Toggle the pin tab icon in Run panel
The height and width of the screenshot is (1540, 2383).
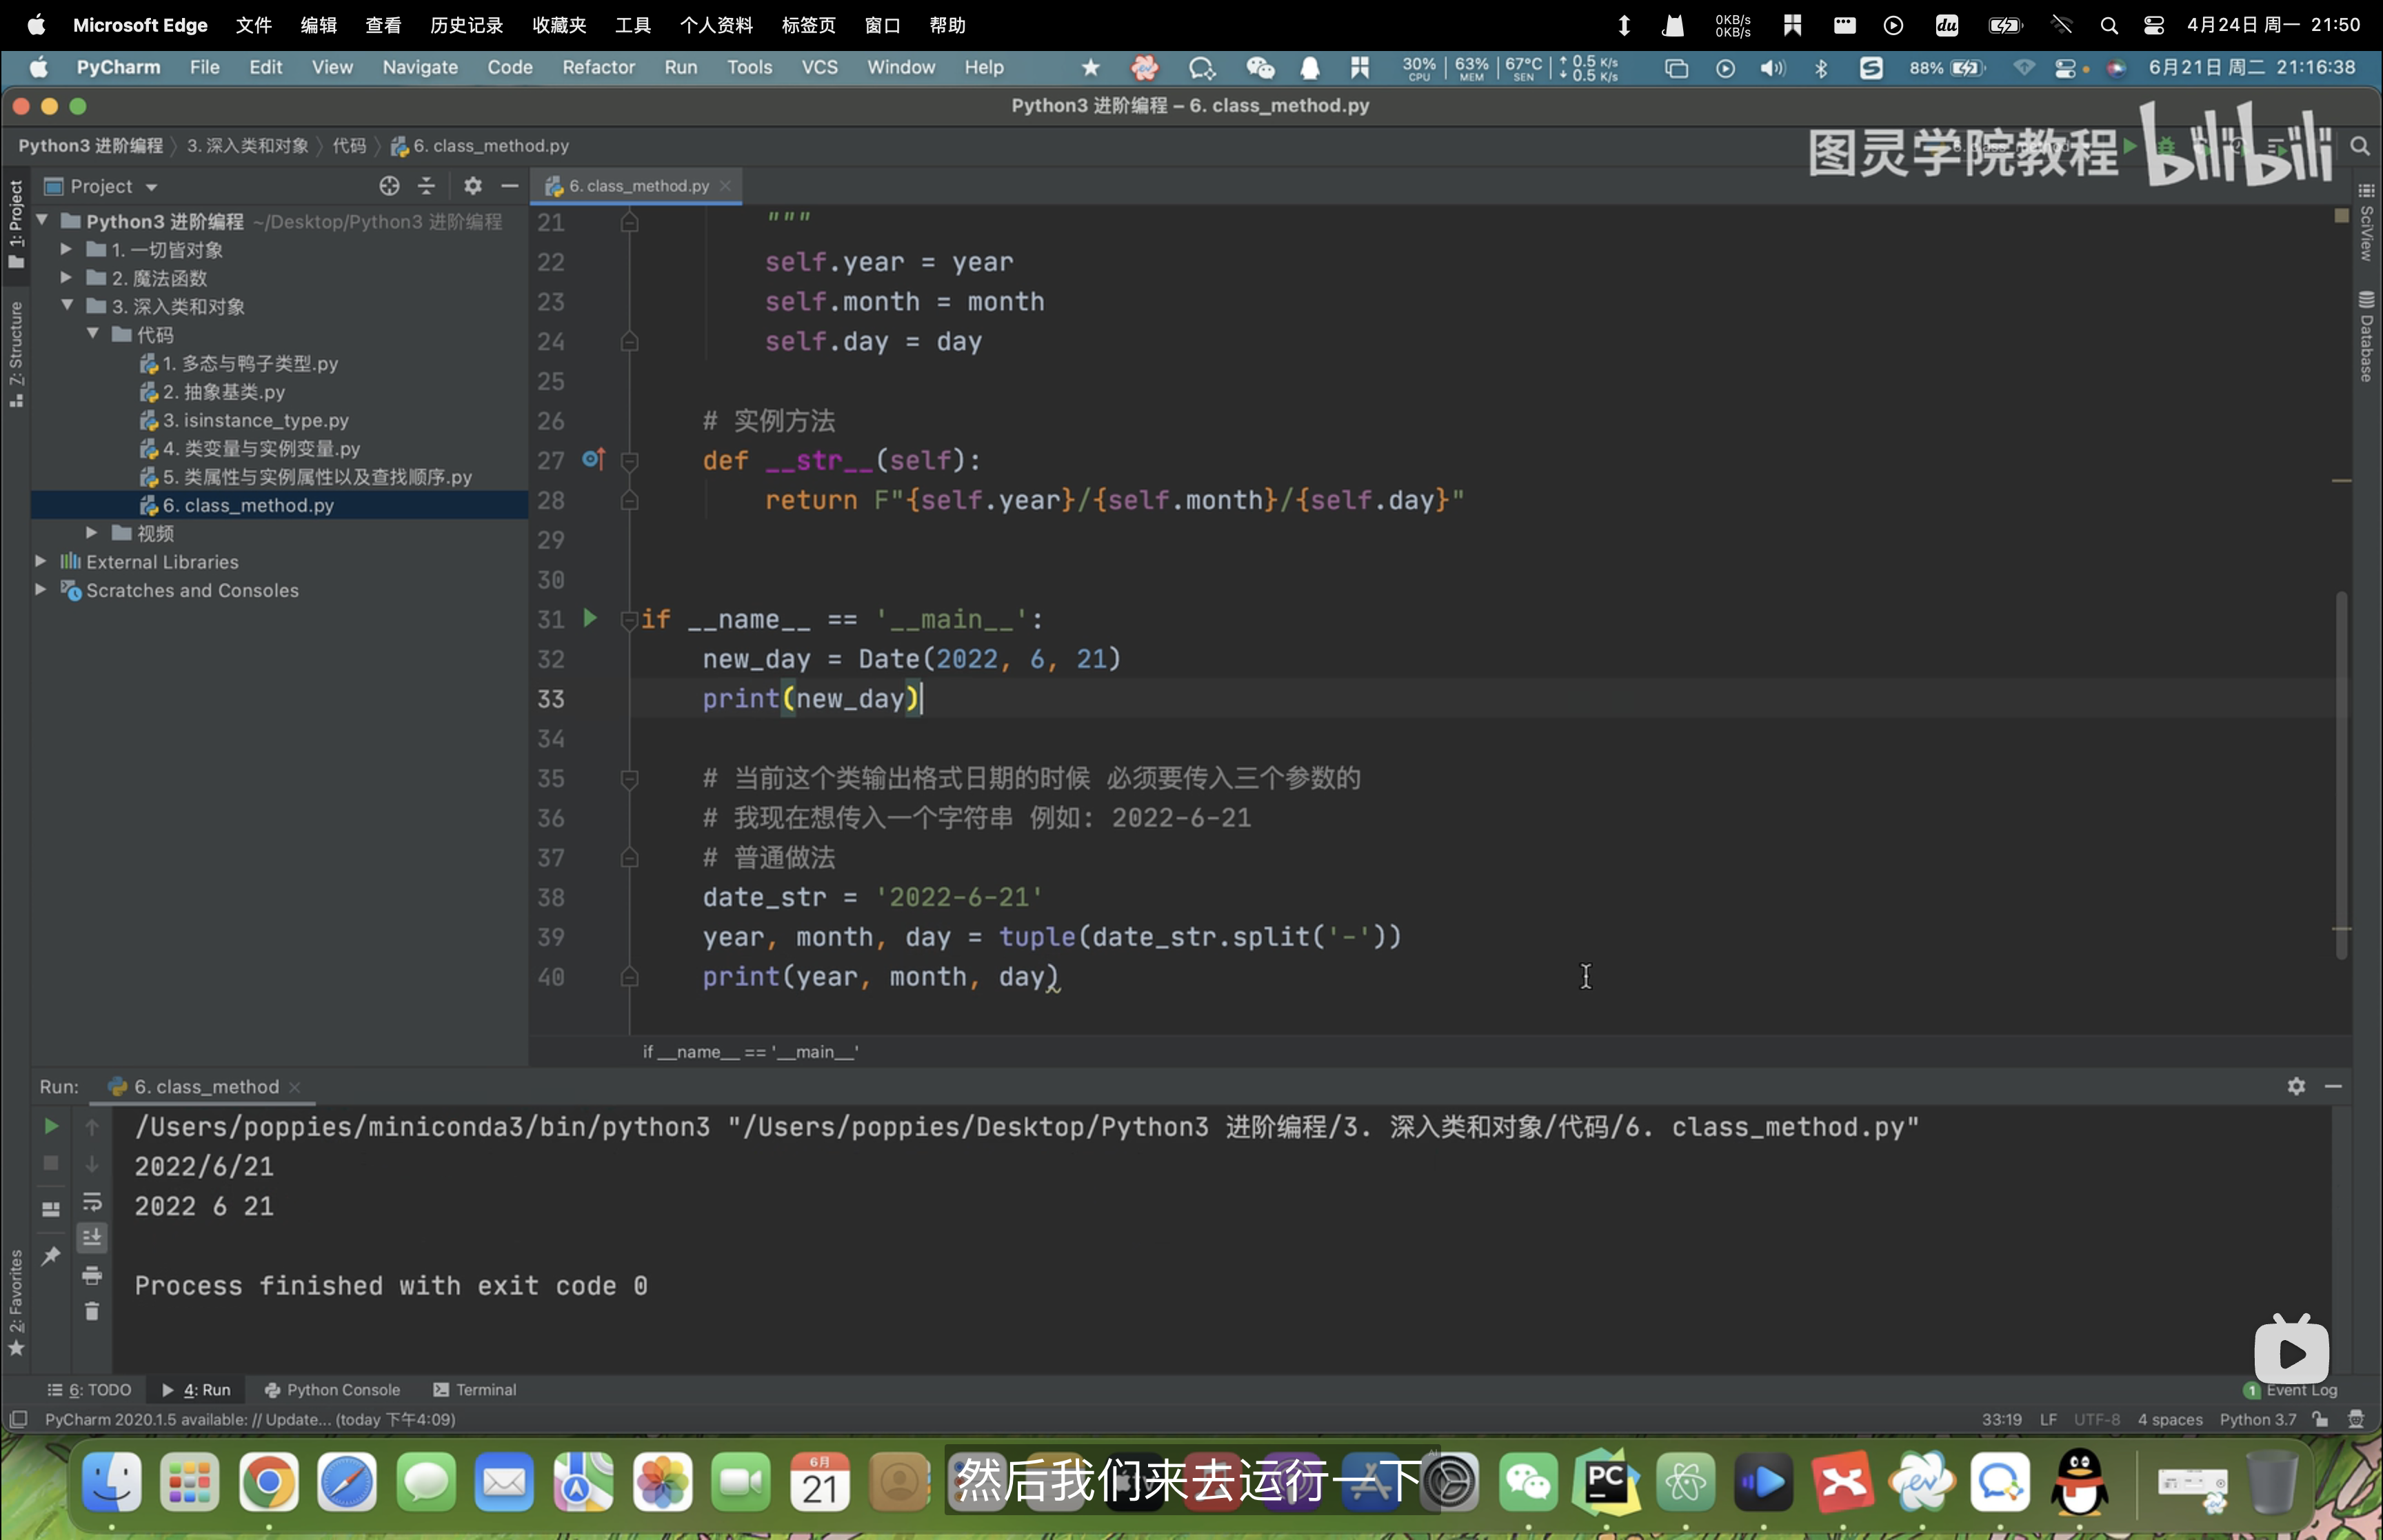(x=51, y=1255)
